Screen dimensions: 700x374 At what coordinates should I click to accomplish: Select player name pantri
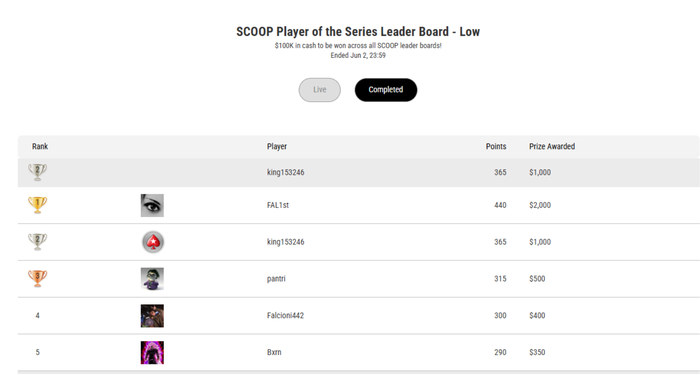click(276, 279)
